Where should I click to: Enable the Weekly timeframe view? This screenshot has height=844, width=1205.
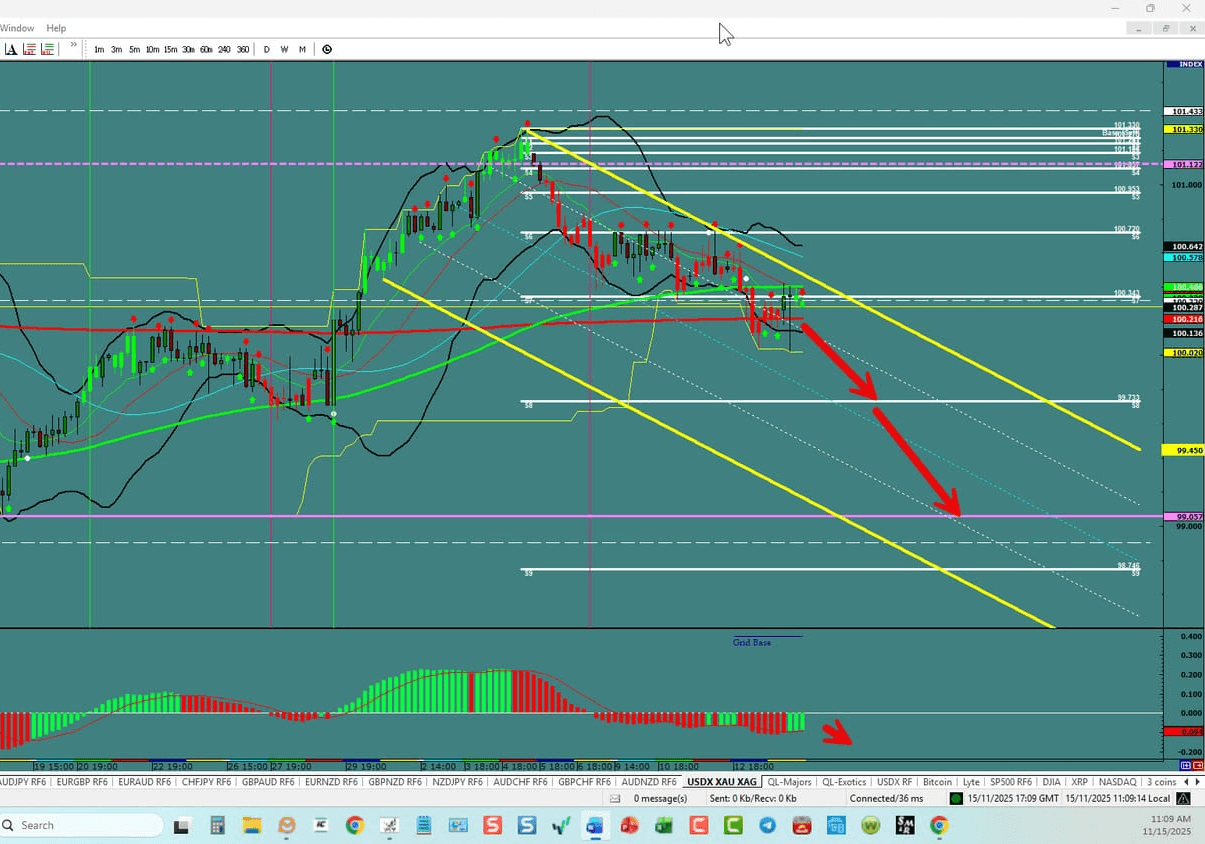click(x=284, y=49)
